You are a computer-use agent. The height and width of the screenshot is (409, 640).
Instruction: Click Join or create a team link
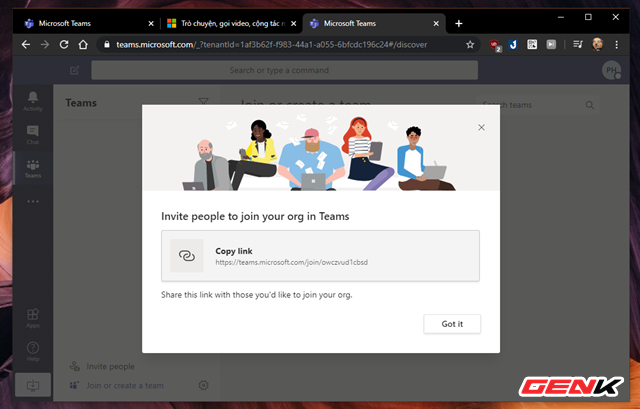pyautogui.click(x=116, y=385)
